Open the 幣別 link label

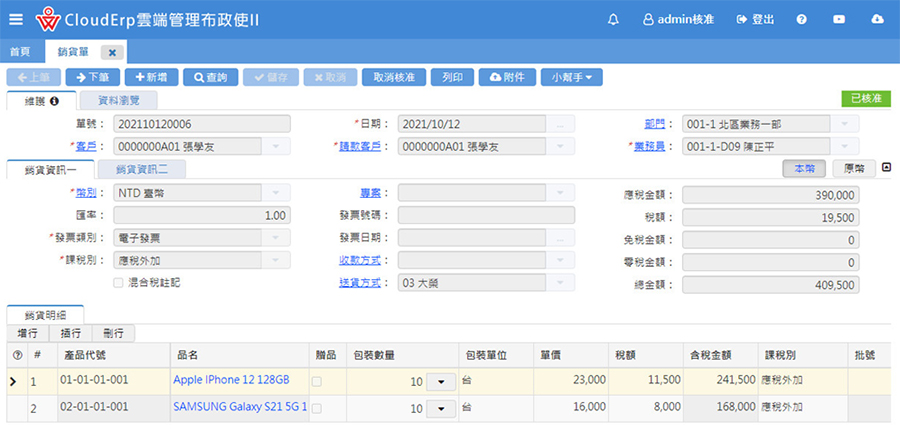pyautogui.click(x=86, y=193)
